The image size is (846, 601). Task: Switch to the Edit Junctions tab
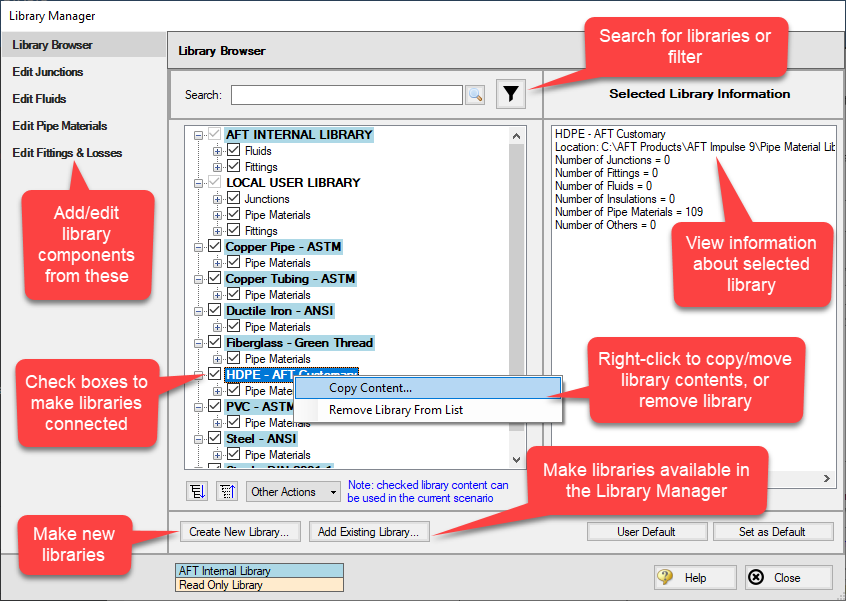coord(48,72)
